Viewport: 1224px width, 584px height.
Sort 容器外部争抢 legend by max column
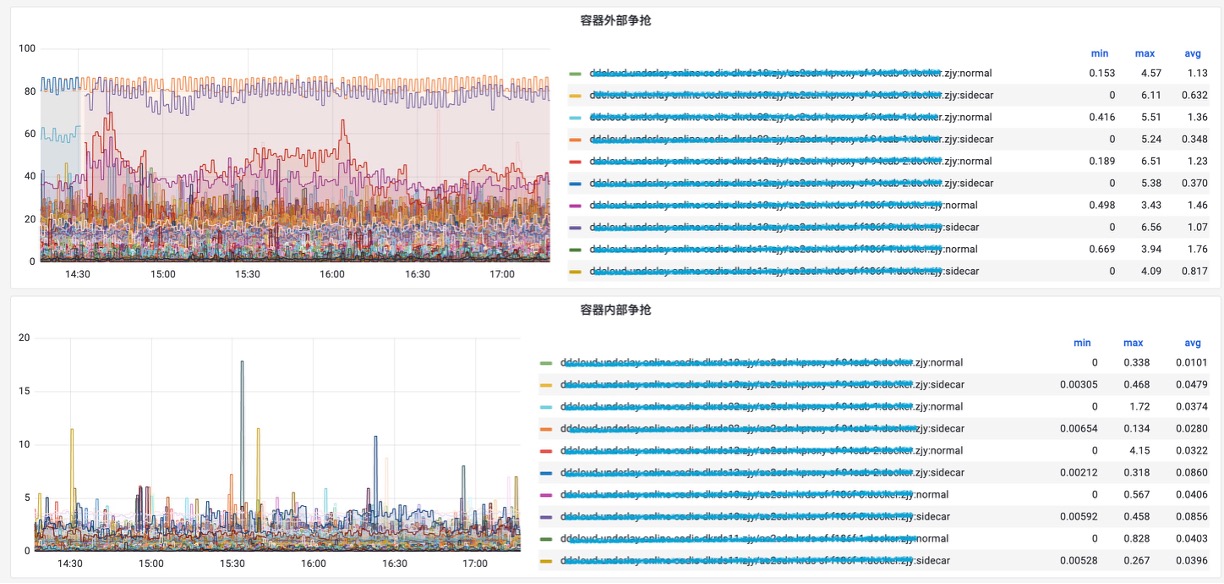pos(1144,53)
